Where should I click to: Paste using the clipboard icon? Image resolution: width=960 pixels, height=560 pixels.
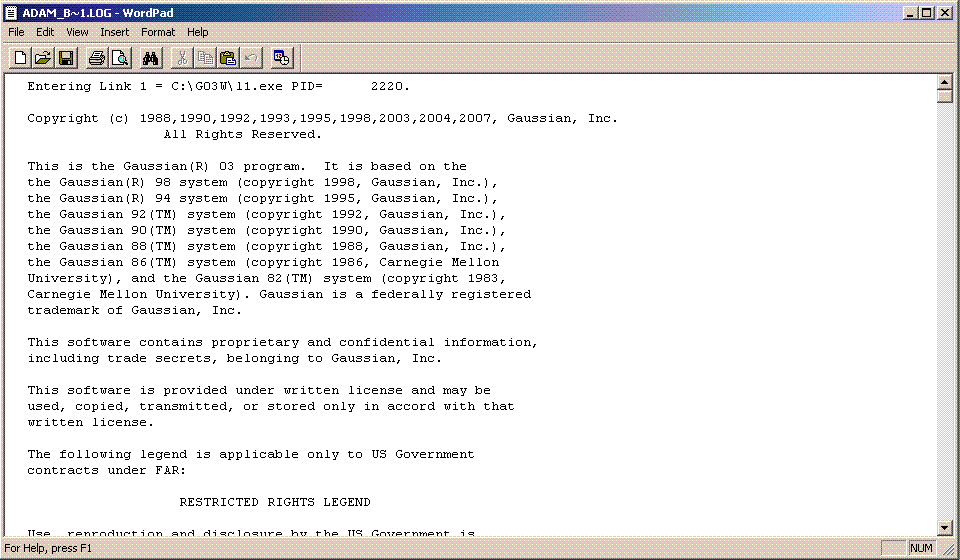point(228,58)
